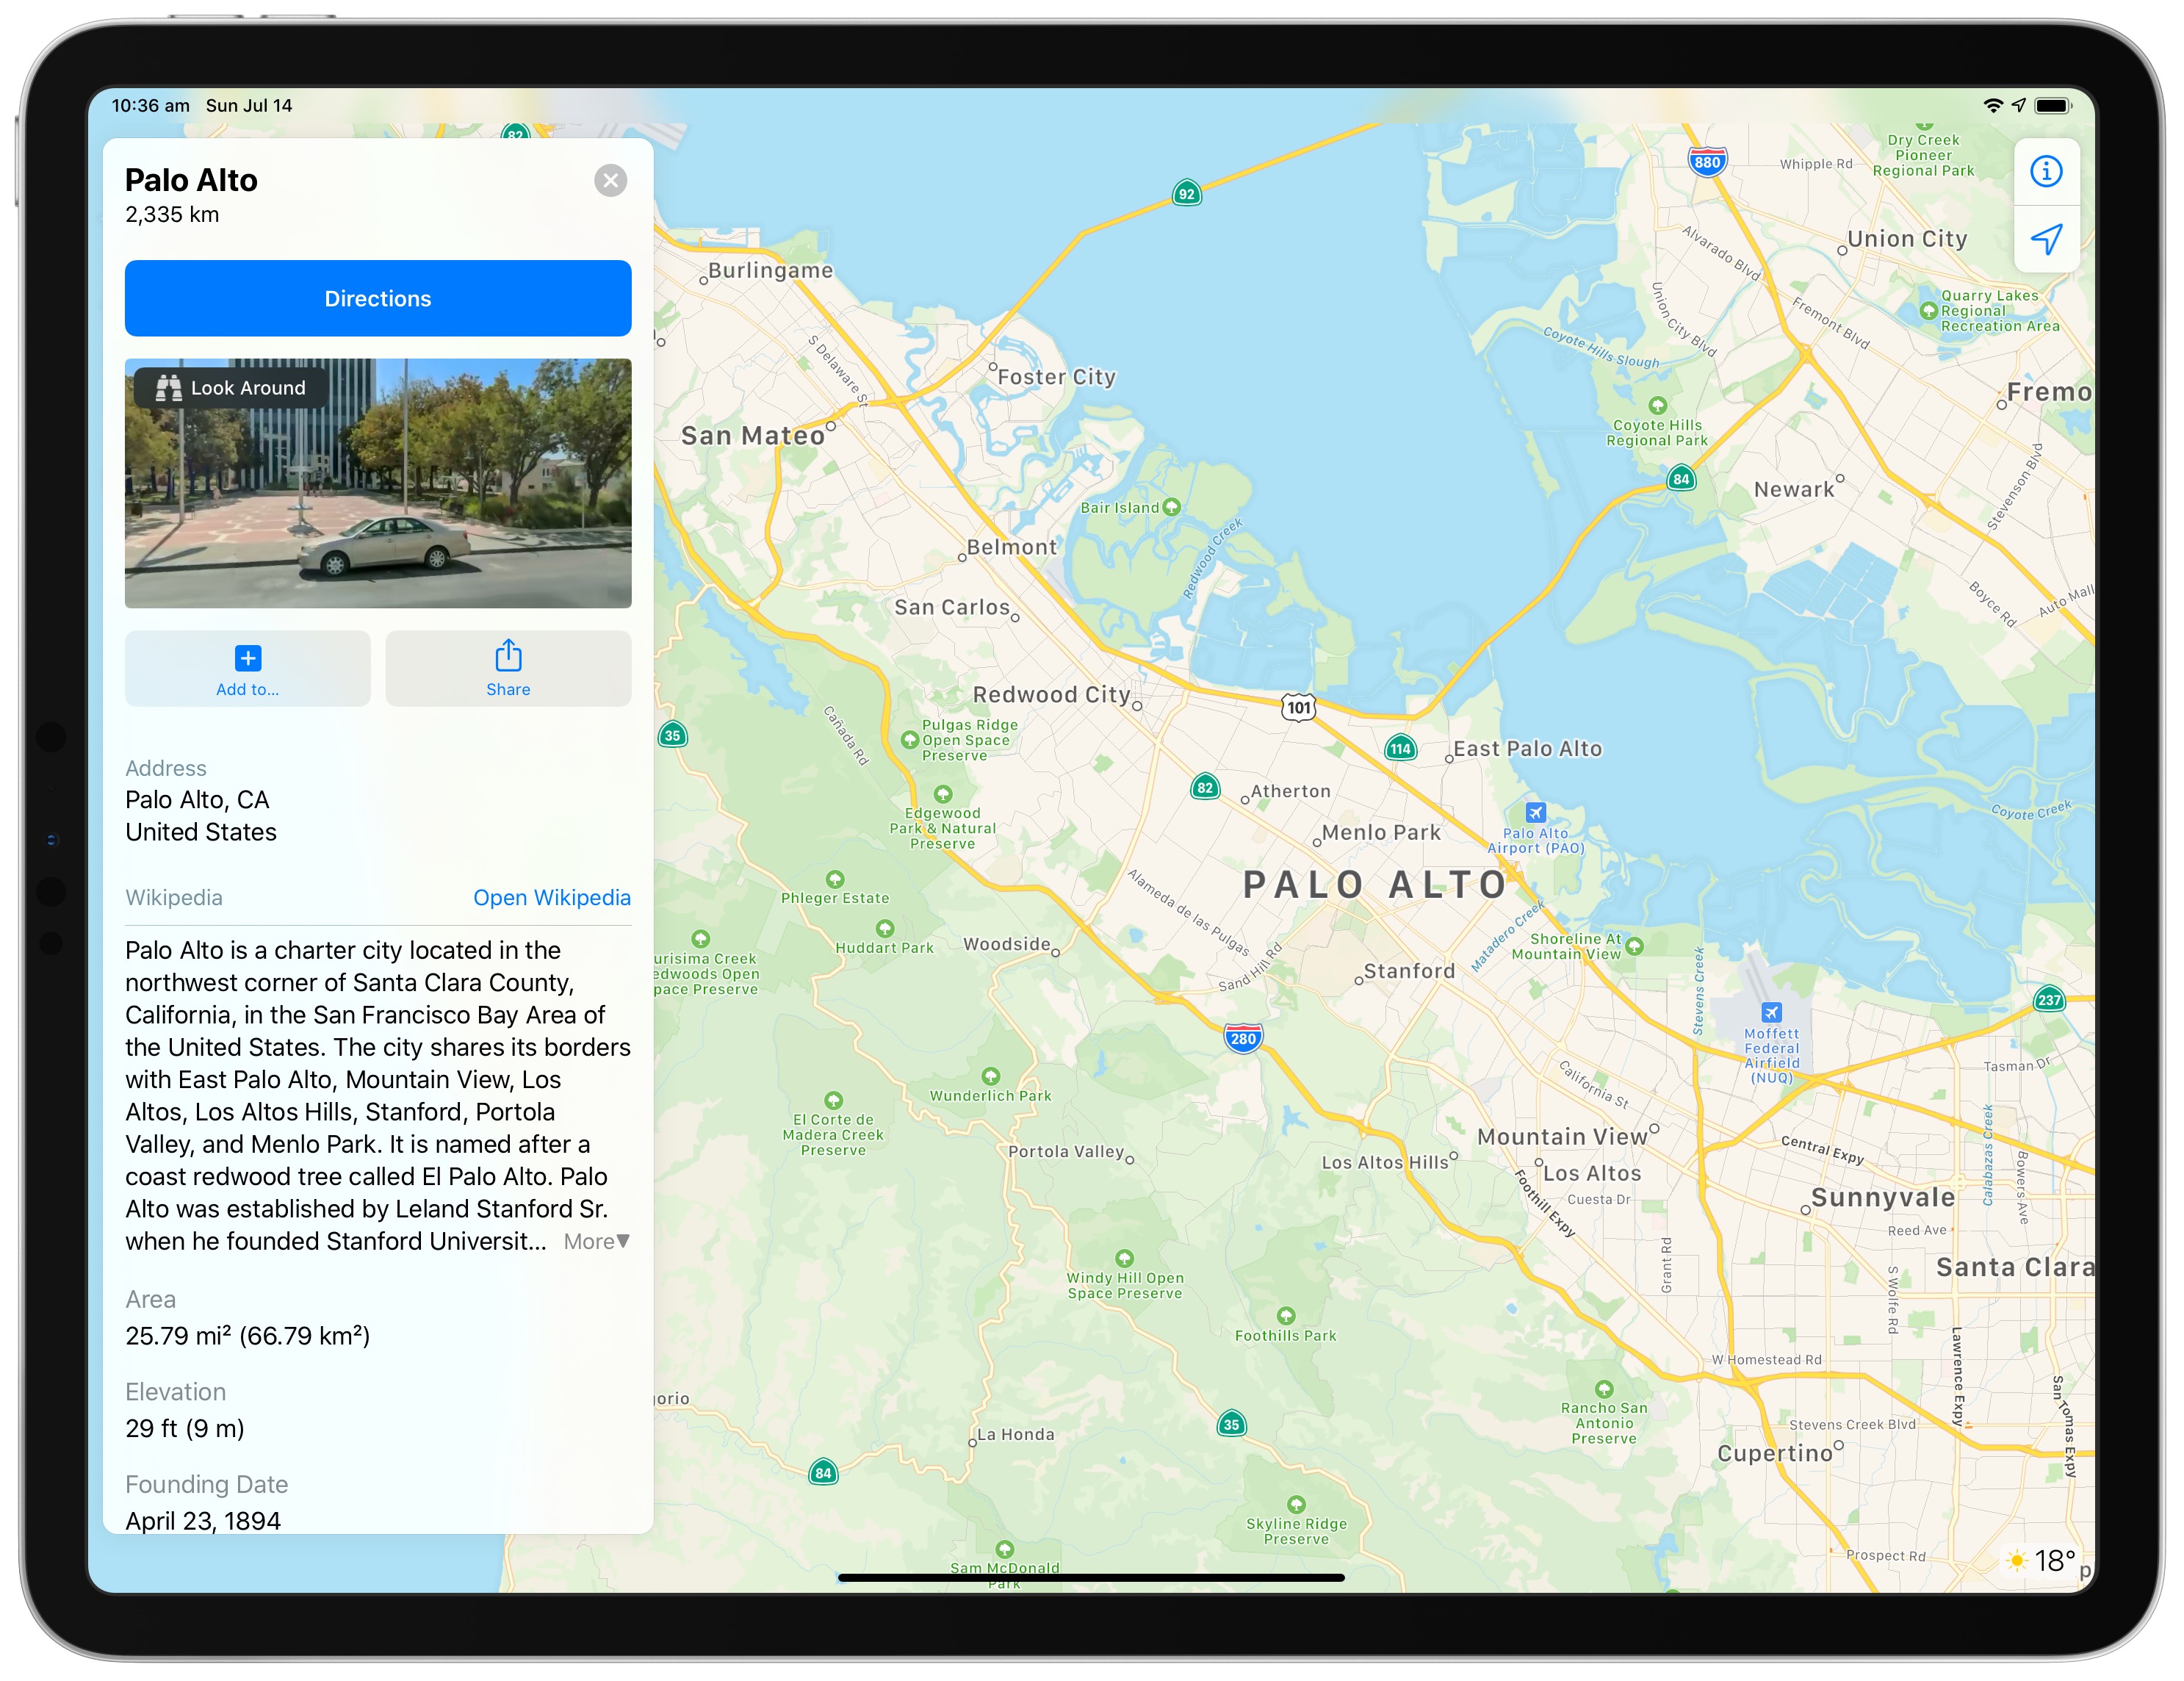Tap Route 237 highway shield
This screenshot has width=2184, height=1681.
click(2049, 1000)
